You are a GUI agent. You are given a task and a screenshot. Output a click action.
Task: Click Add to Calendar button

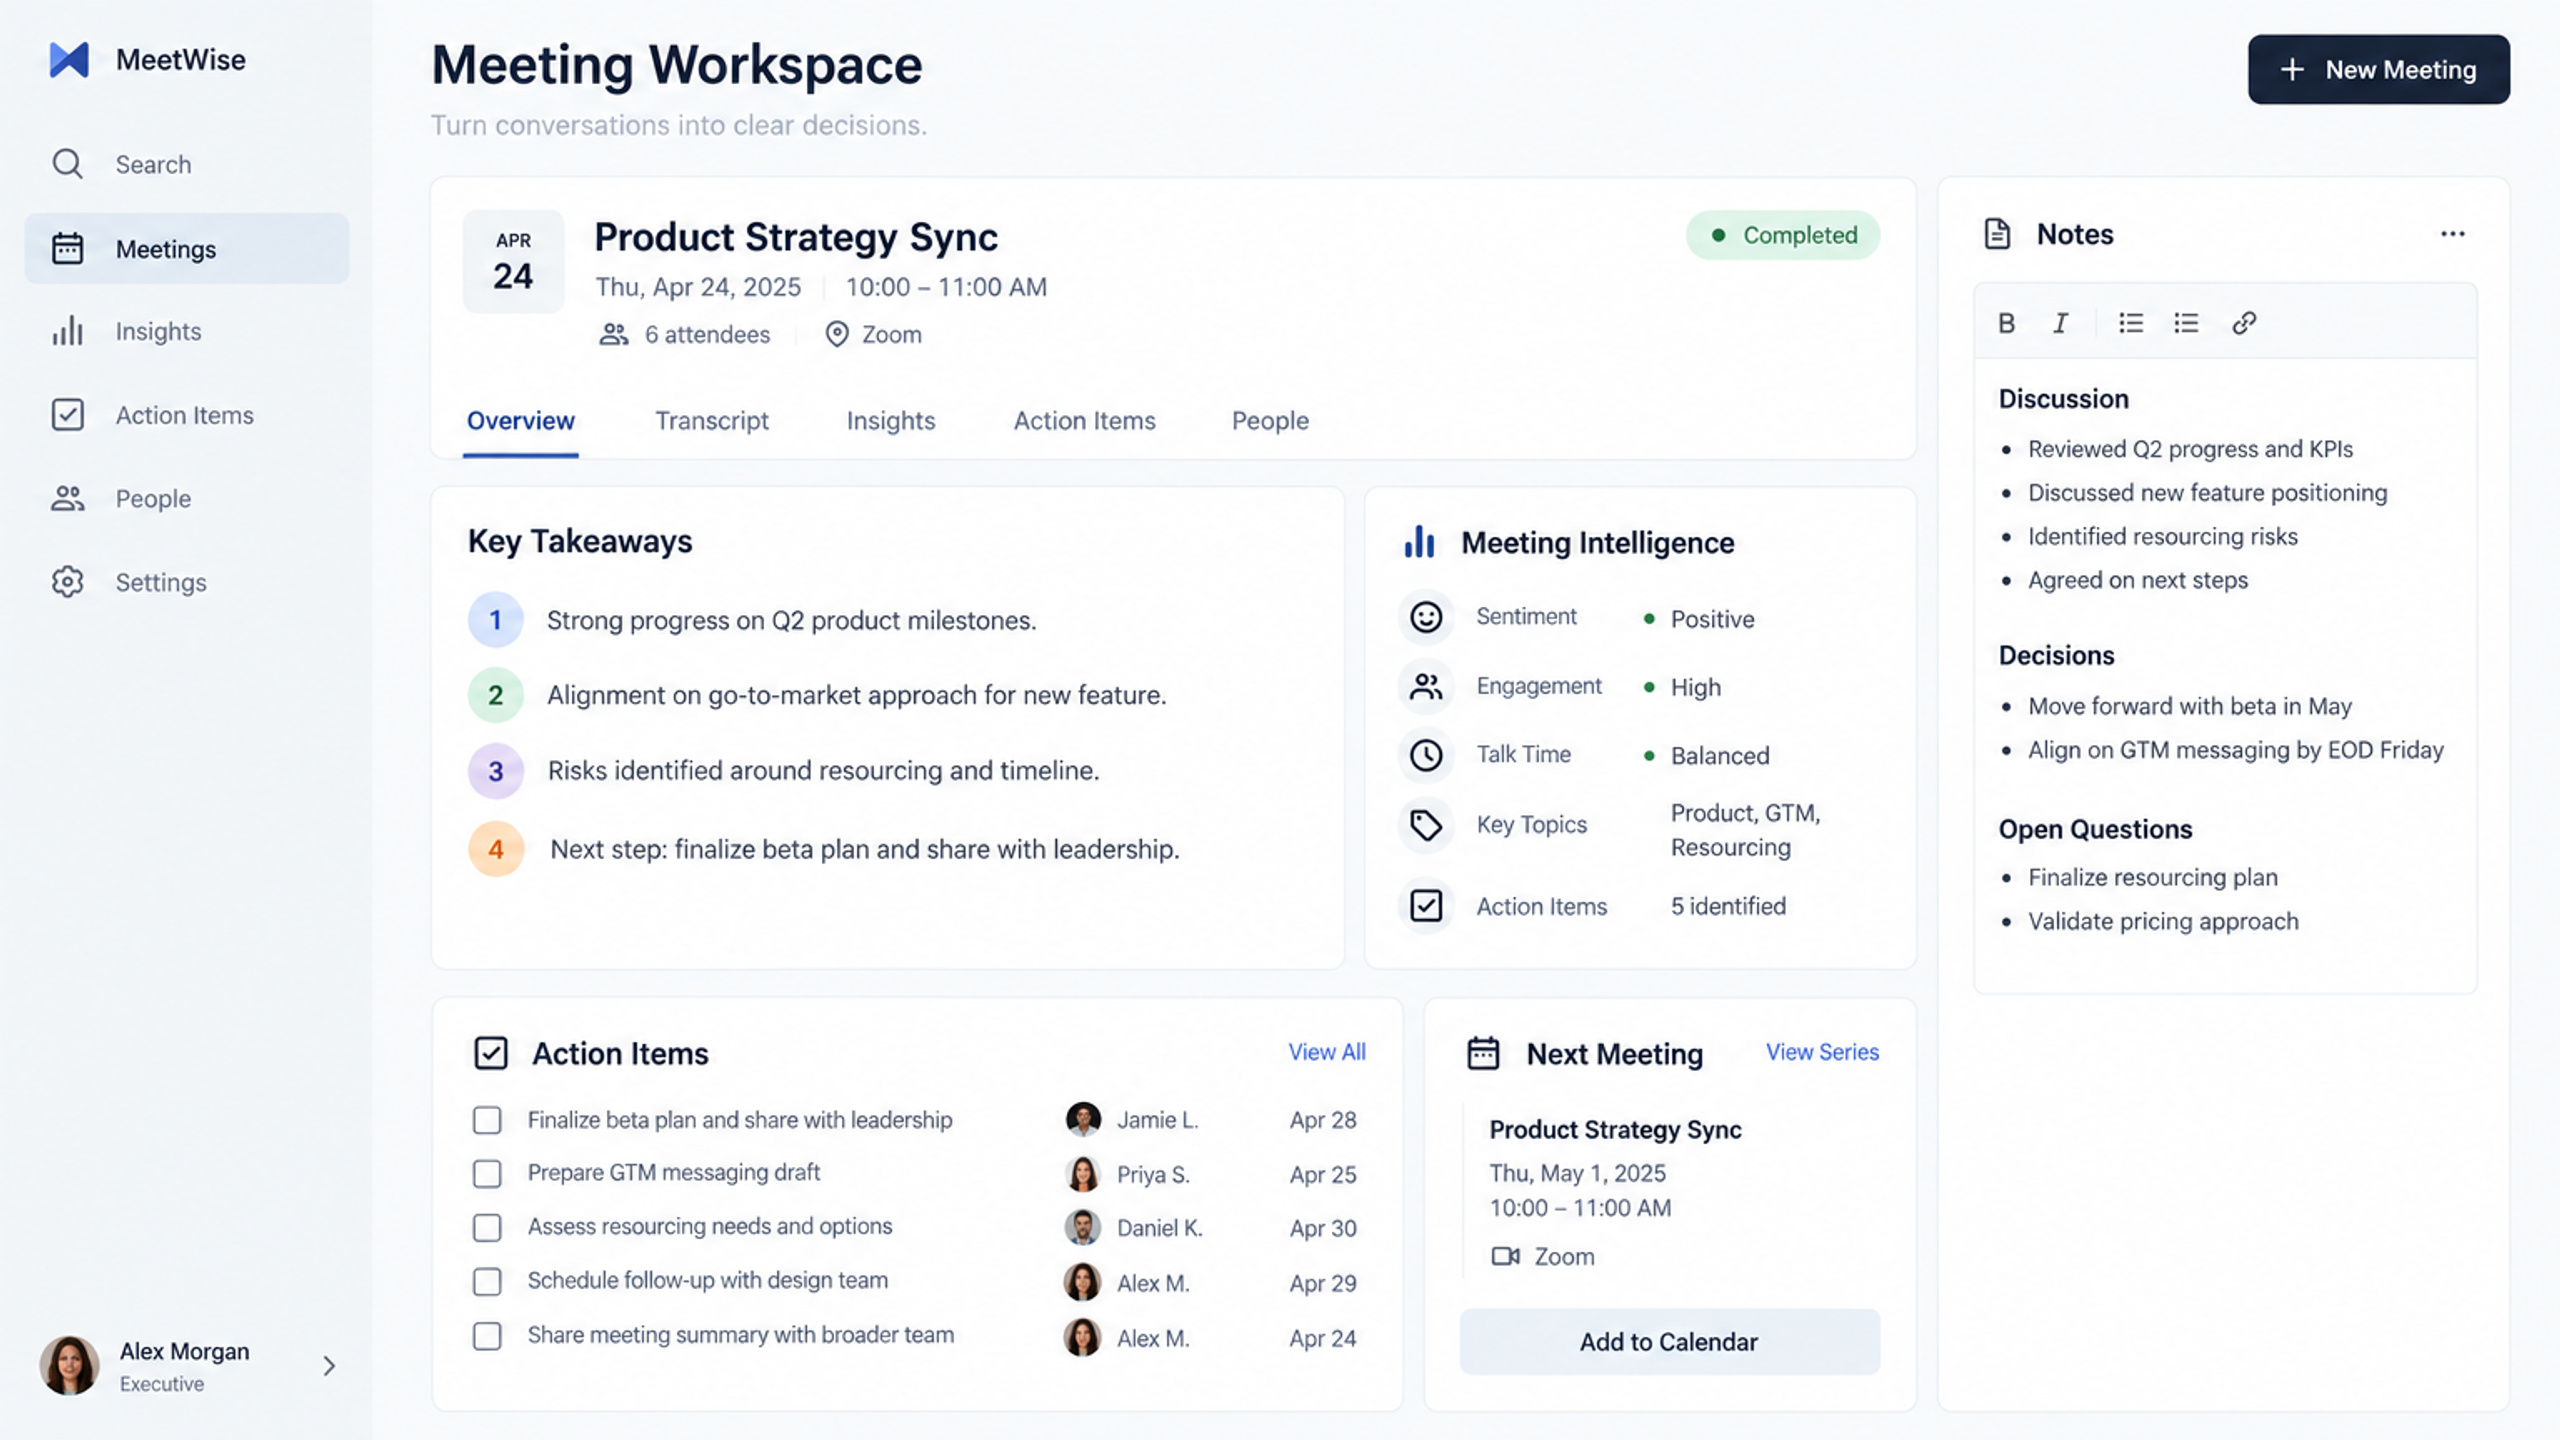pos(1669,1342)
